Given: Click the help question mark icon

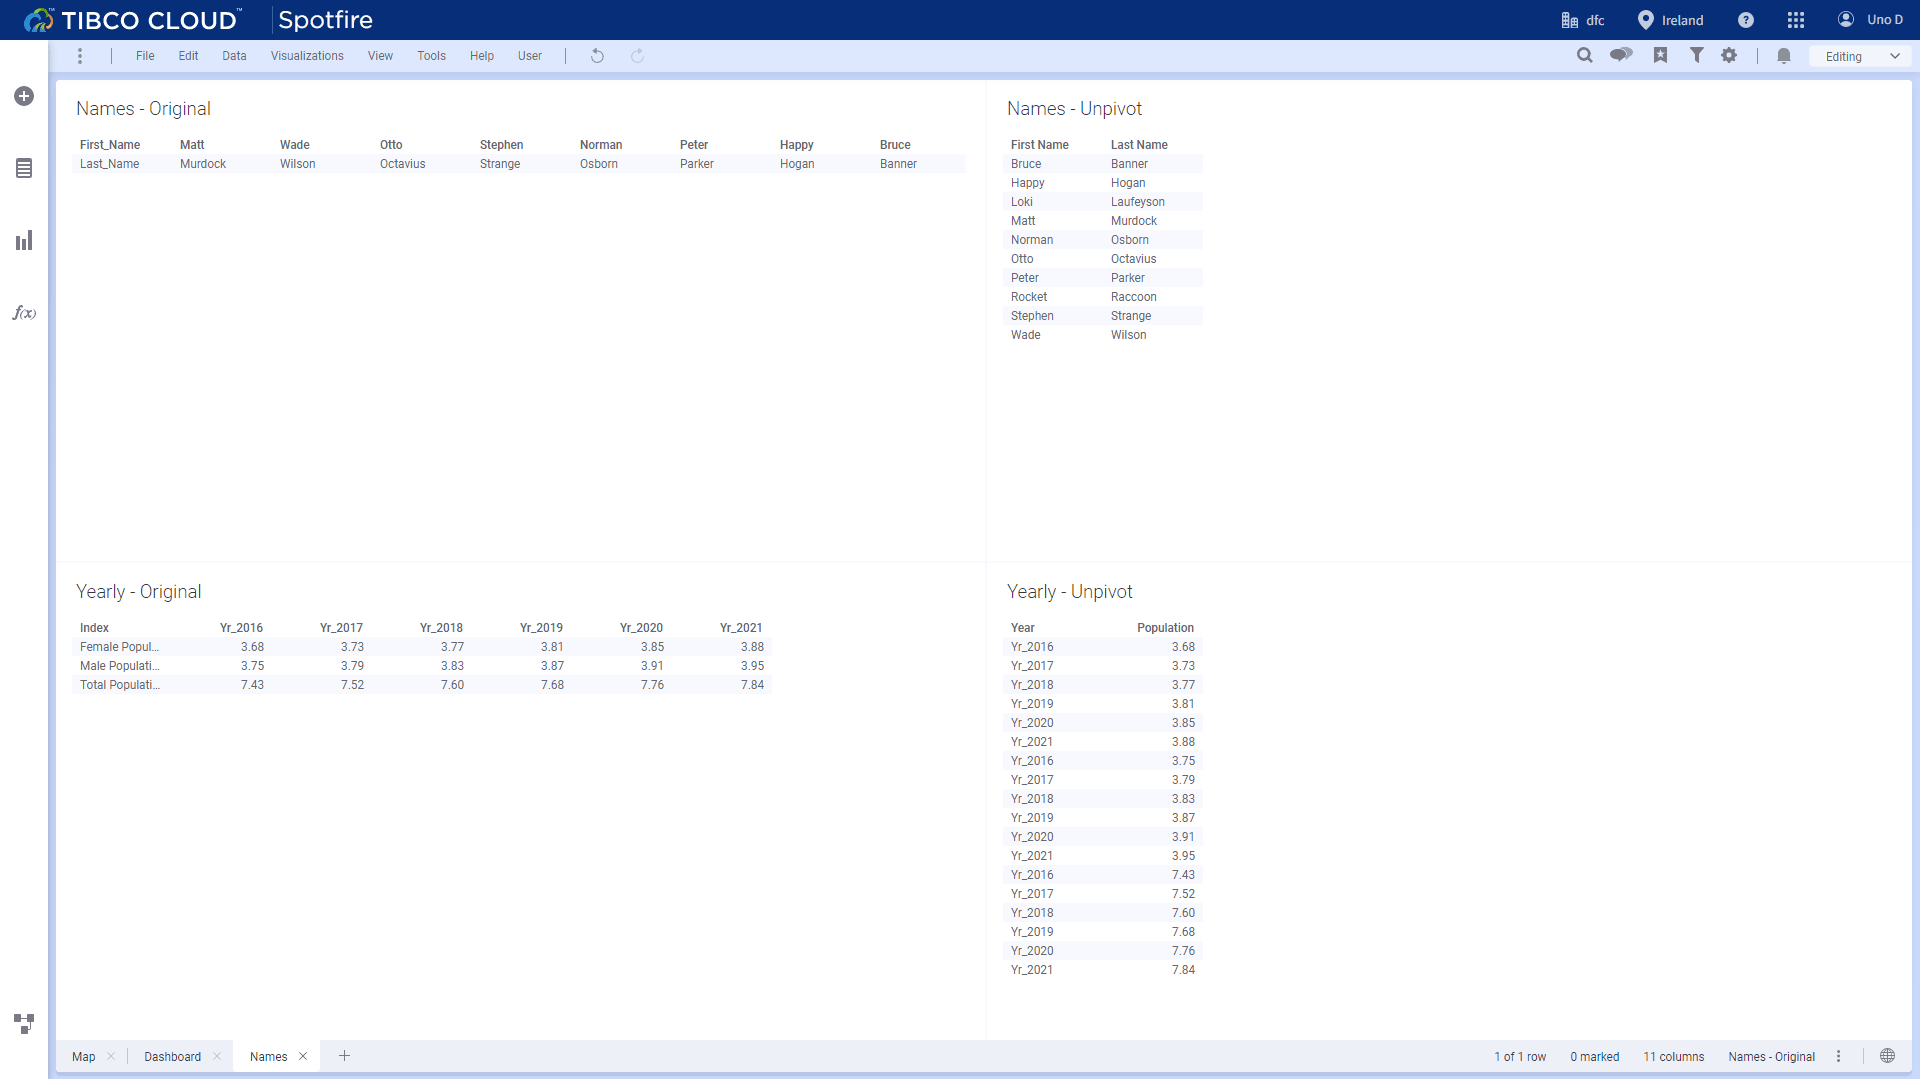Looking at the screenshot, I should click(x=1746, y=20).
